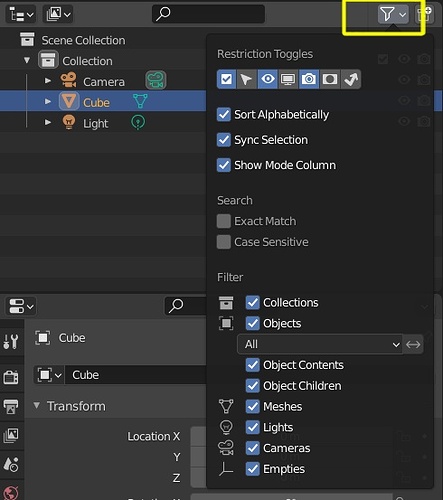Uncheck Object Children filter
Viewport: 443px width, 500px height.
coord(253,386)
